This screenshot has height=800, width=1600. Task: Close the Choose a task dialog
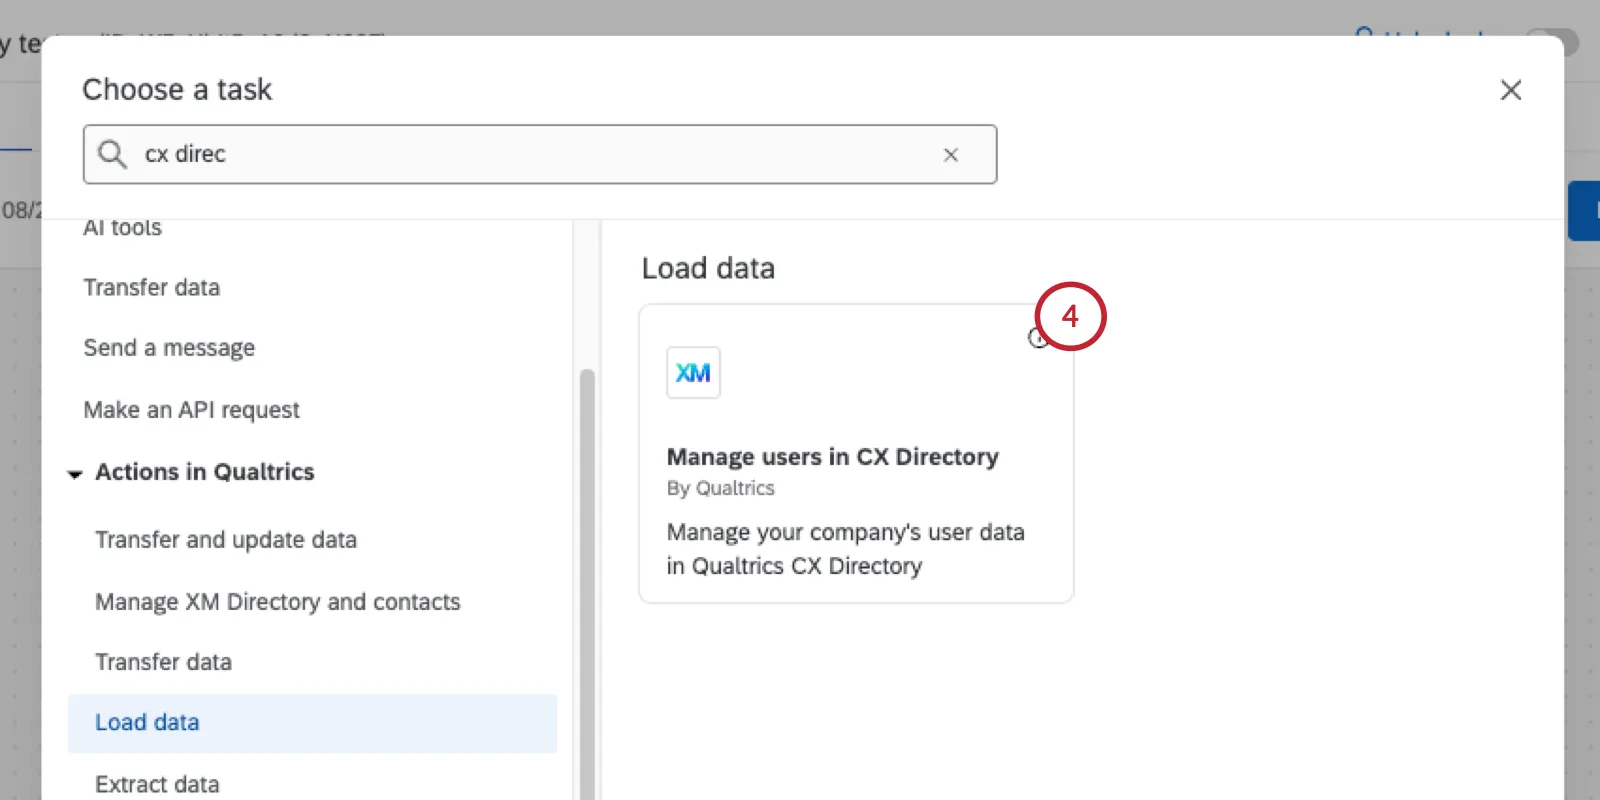tap(1511, 90)
